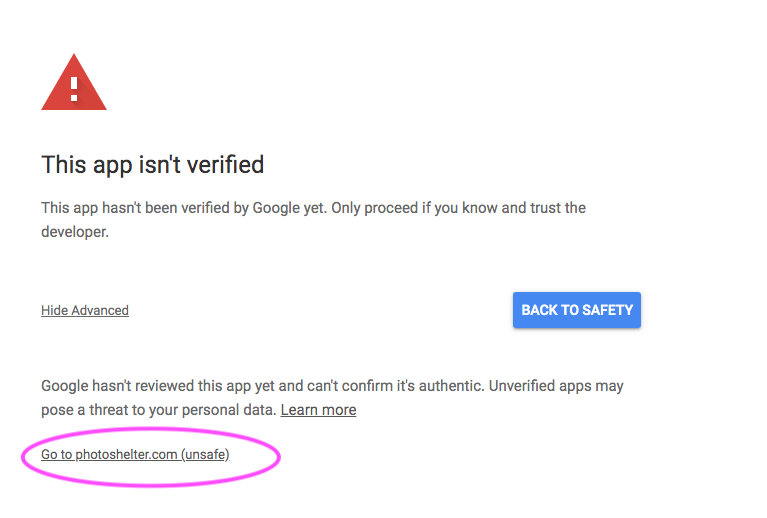Proceed to photoshelter.com despite the unsafe warning
767x518 pixels.
[x=135, y=455]
